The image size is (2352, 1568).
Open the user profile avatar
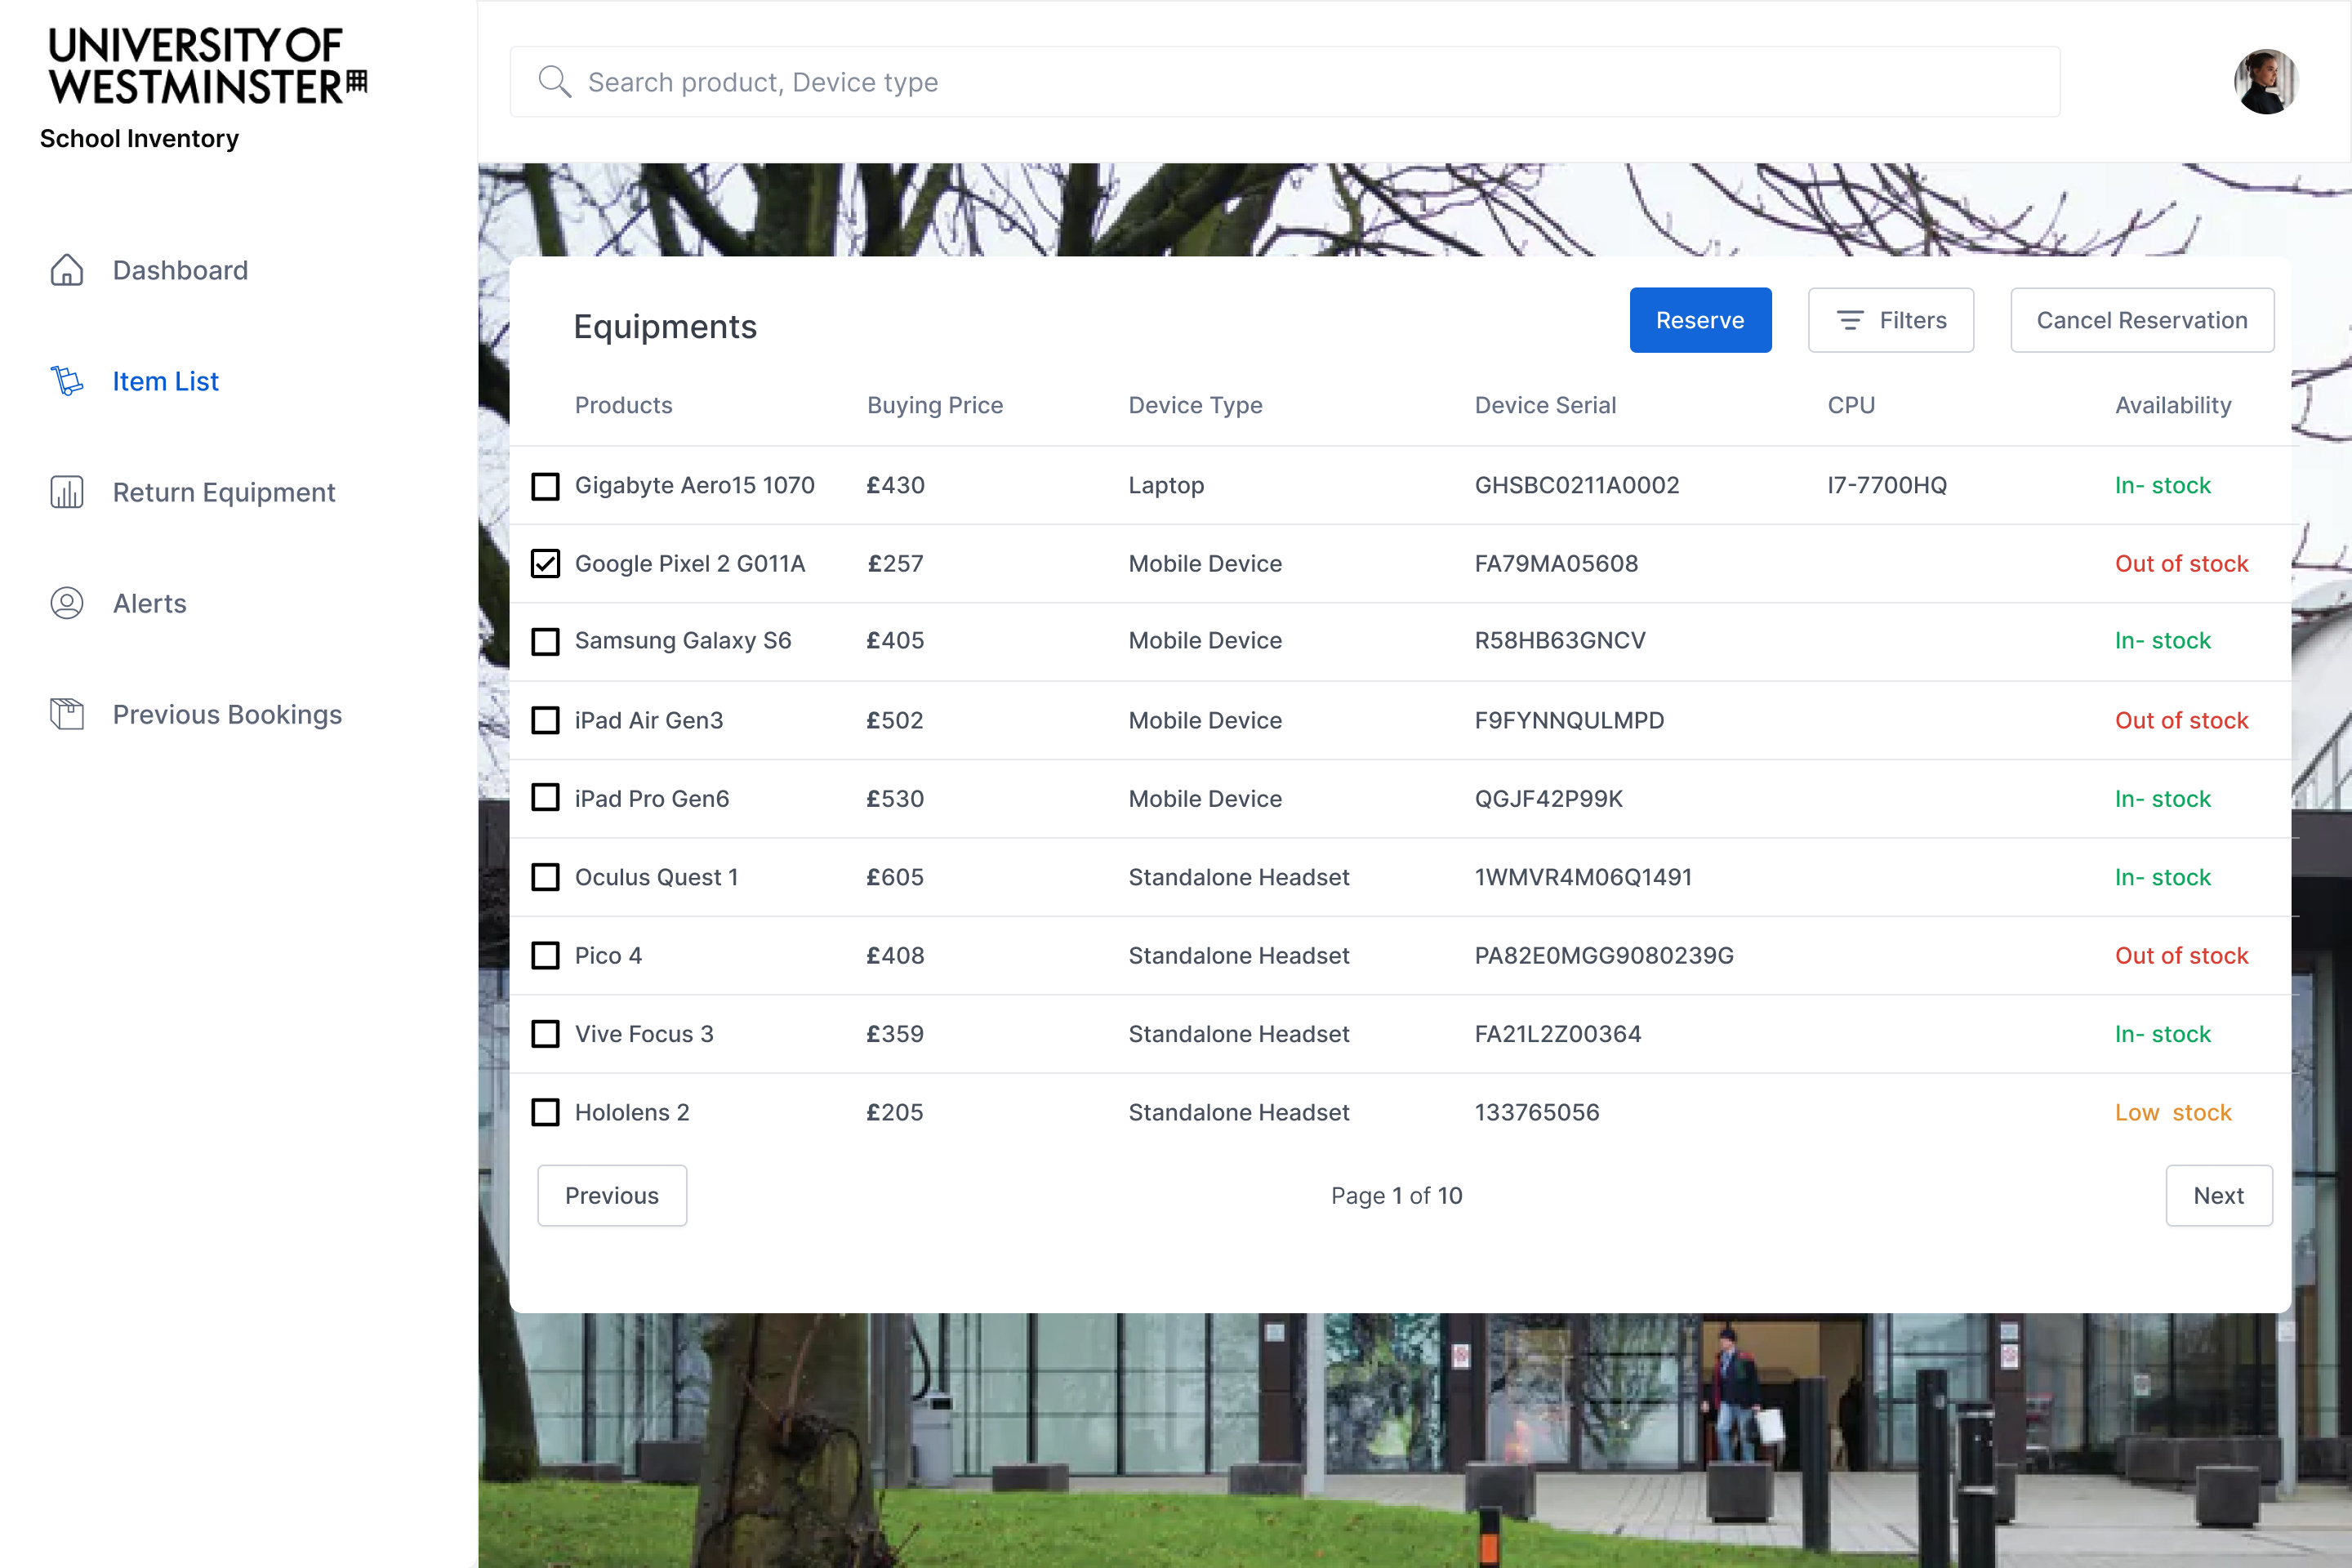2266,82
